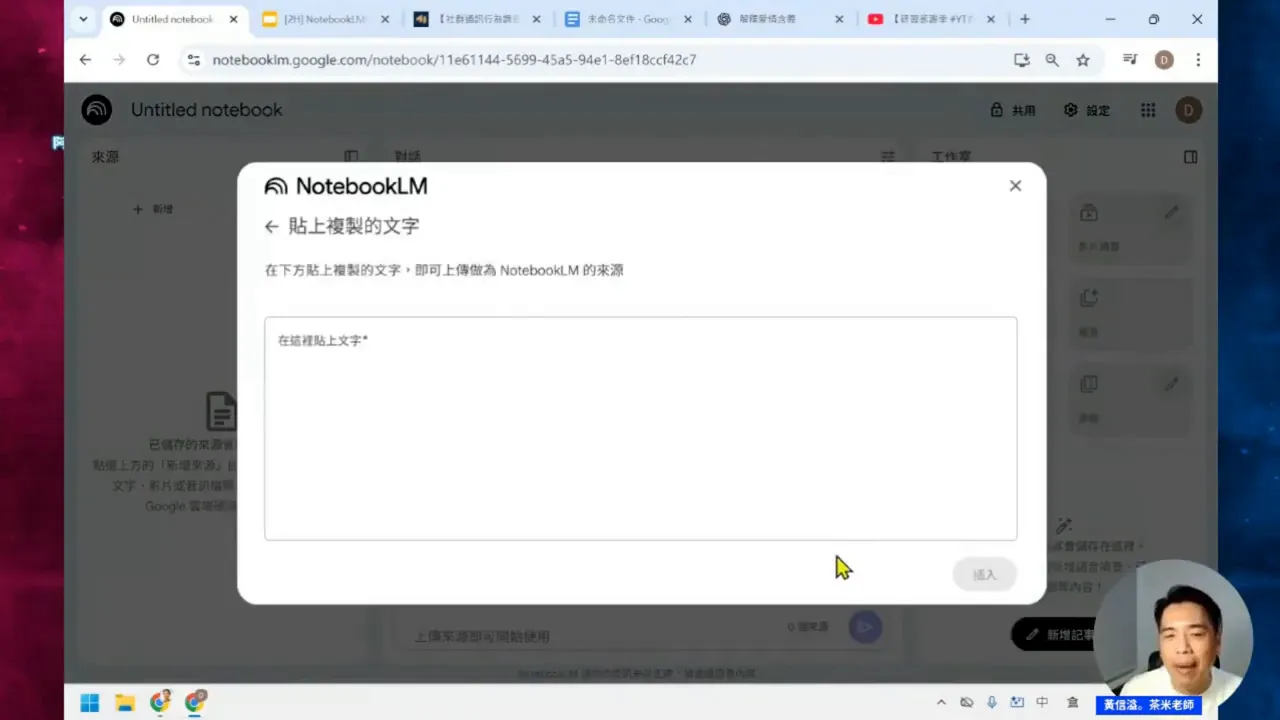Open the second Chrome taskbar icon
This screenshot has width=1280, height=720.
point(195,703)
